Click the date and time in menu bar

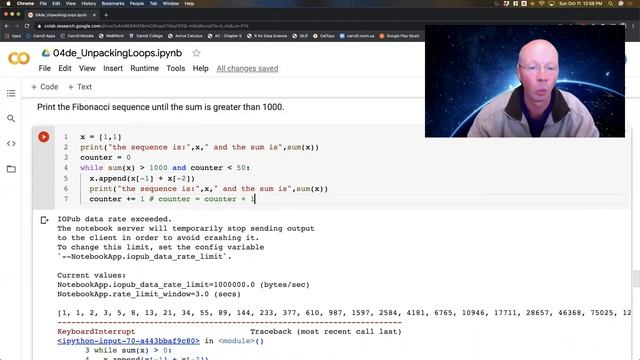click(x=580, y=3)
